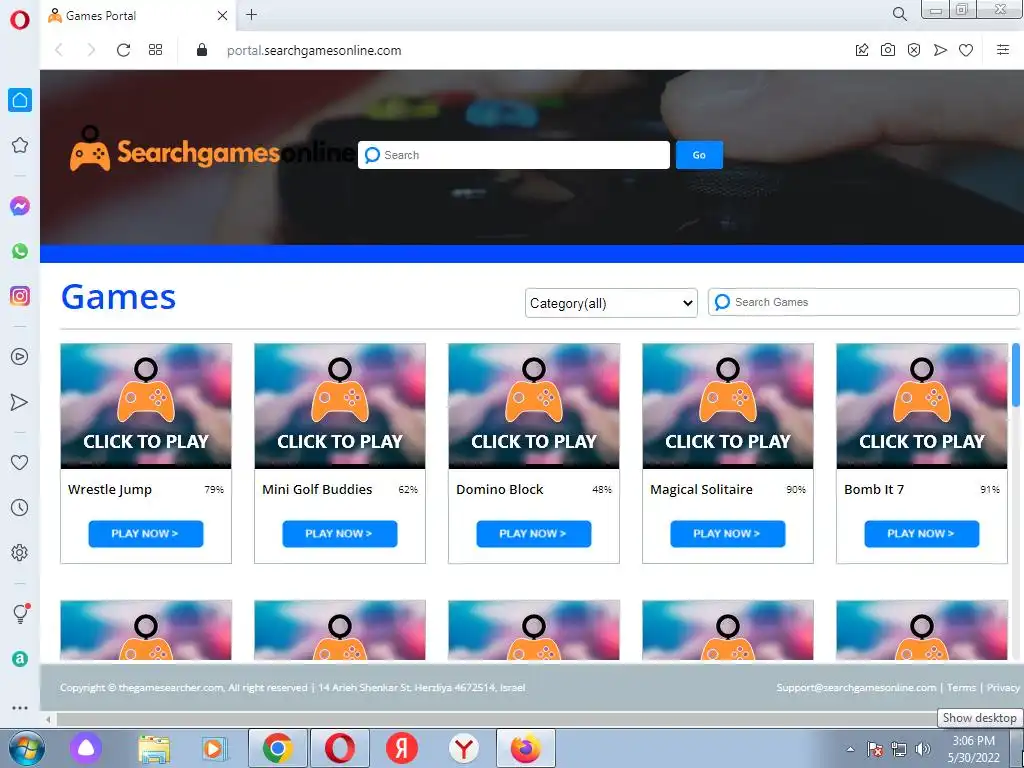Screen dimensions: 1024x768
Task: Click the Magical Solitaire title text
Action: coord(701,489)
